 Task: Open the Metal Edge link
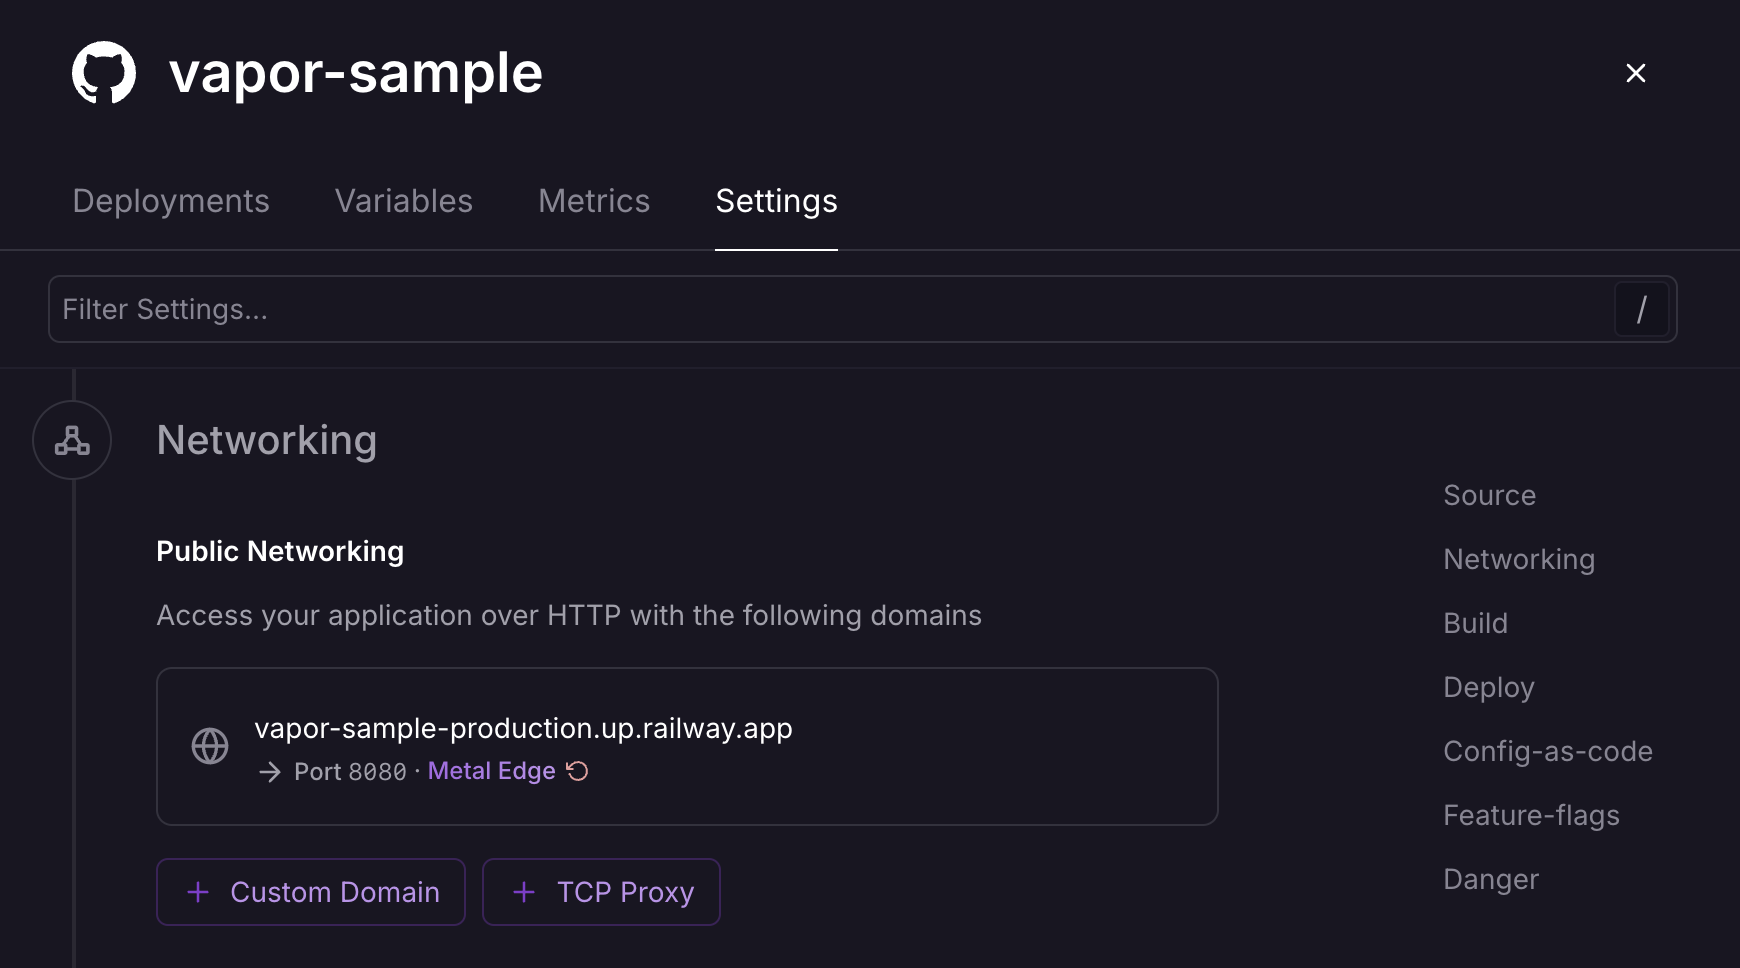(491, 771)
